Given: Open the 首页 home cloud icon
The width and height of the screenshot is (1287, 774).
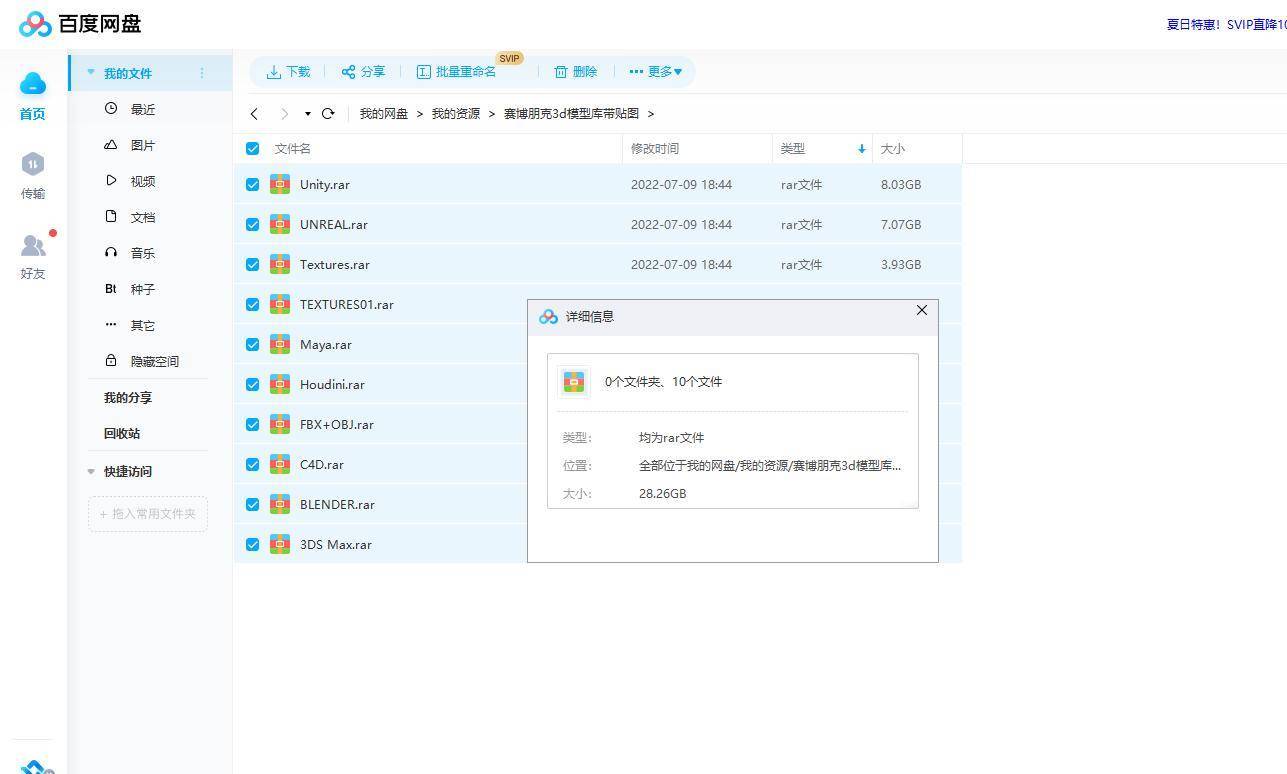Looking at the screenshot, I should pos(33,84).
